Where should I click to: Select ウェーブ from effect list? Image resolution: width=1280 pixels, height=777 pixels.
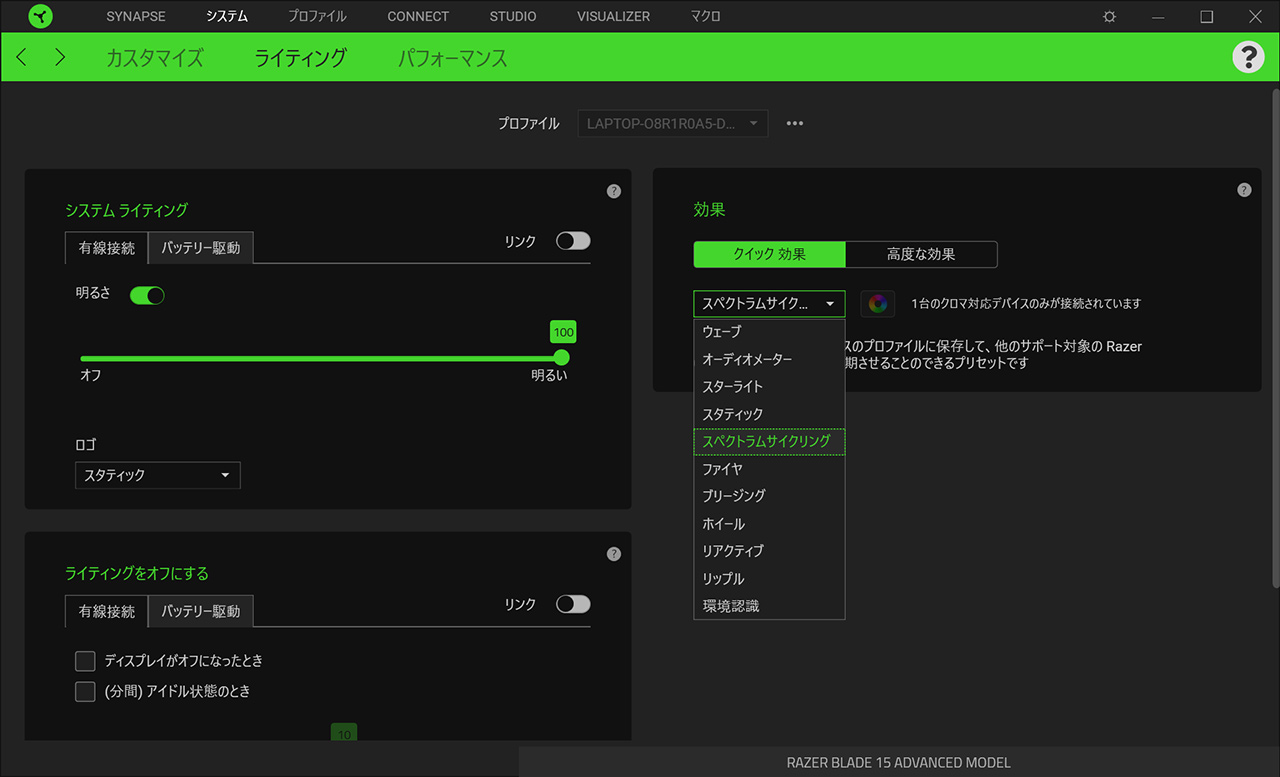[769, 331]
